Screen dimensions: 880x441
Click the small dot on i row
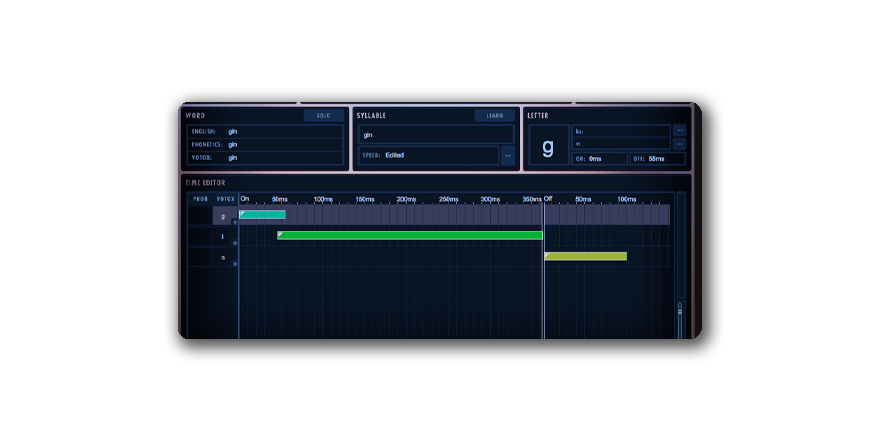[x=235, y=243]
